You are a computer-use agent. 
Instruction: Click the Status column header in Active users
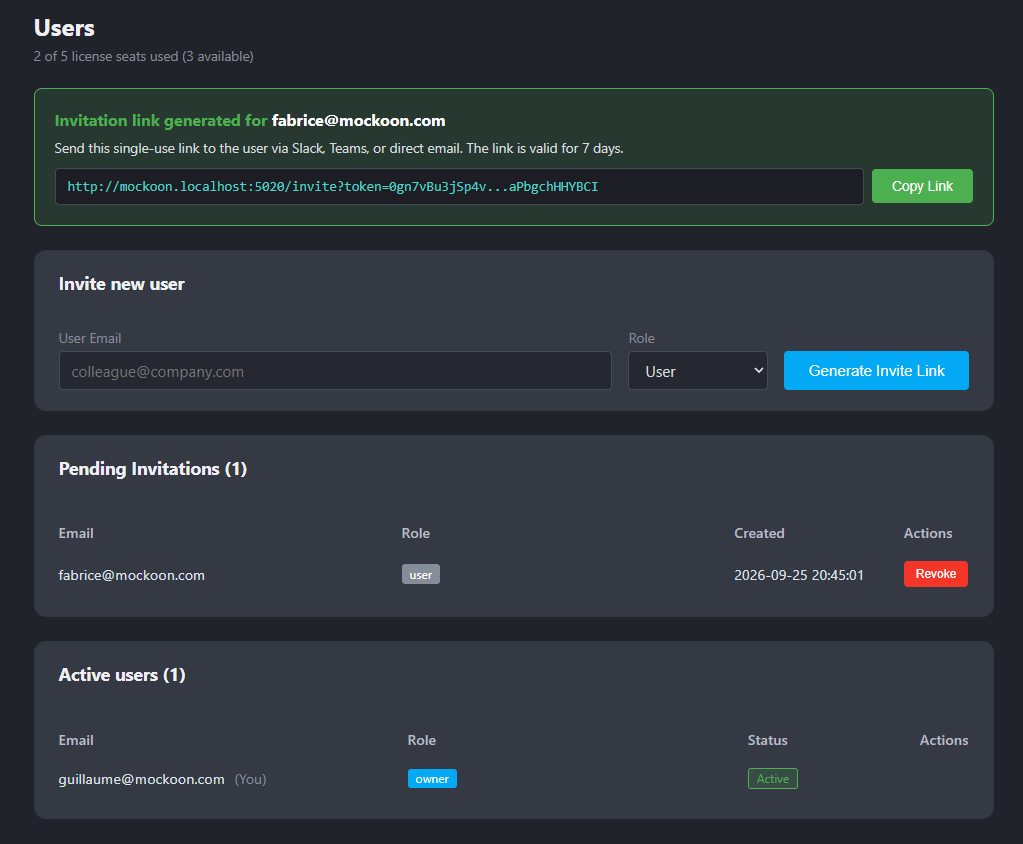tap(767, 740)
